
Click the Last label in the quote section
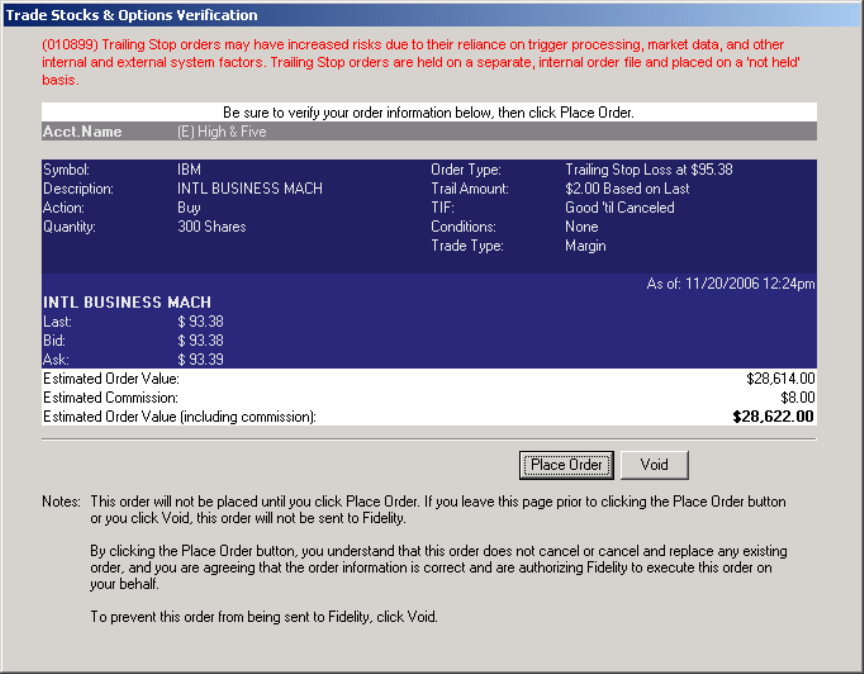(57, 322)
